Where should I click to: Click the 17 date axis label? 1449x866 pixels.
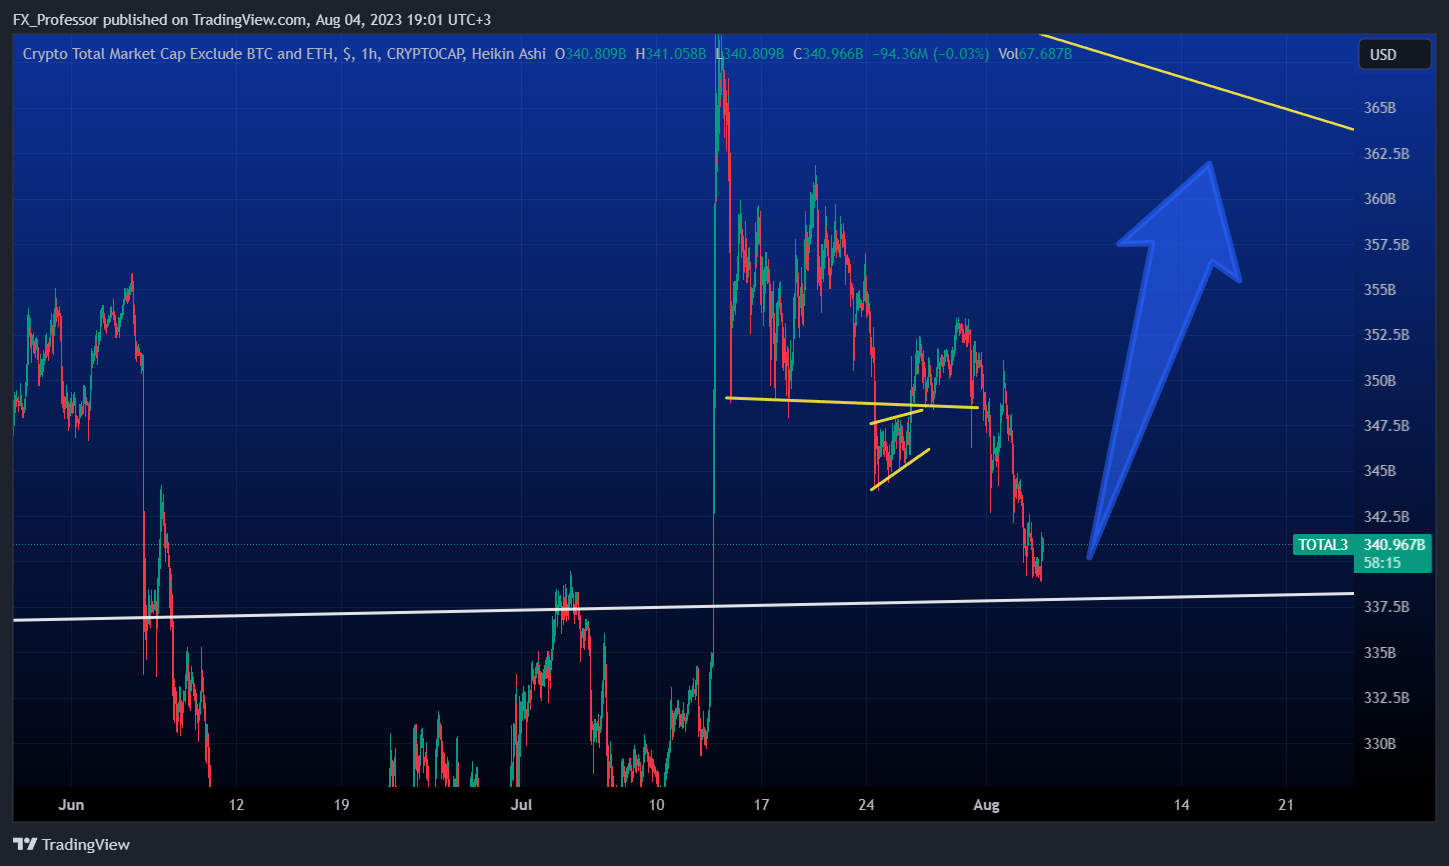coord(761,805)
